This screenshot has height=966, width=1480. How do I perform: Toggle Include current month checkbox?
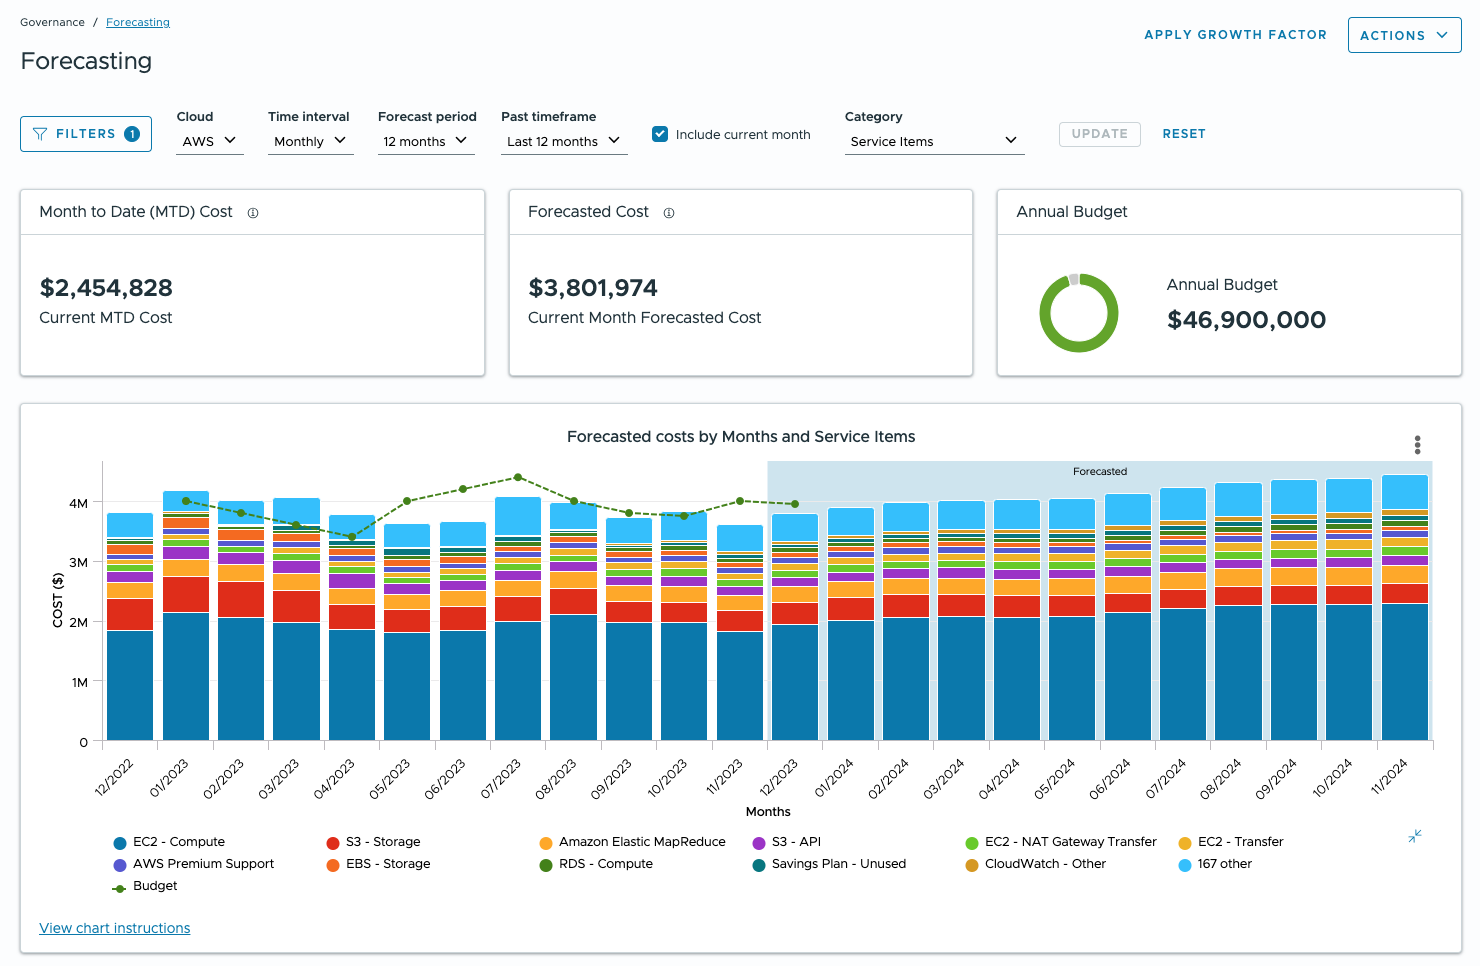pos(660,134)
